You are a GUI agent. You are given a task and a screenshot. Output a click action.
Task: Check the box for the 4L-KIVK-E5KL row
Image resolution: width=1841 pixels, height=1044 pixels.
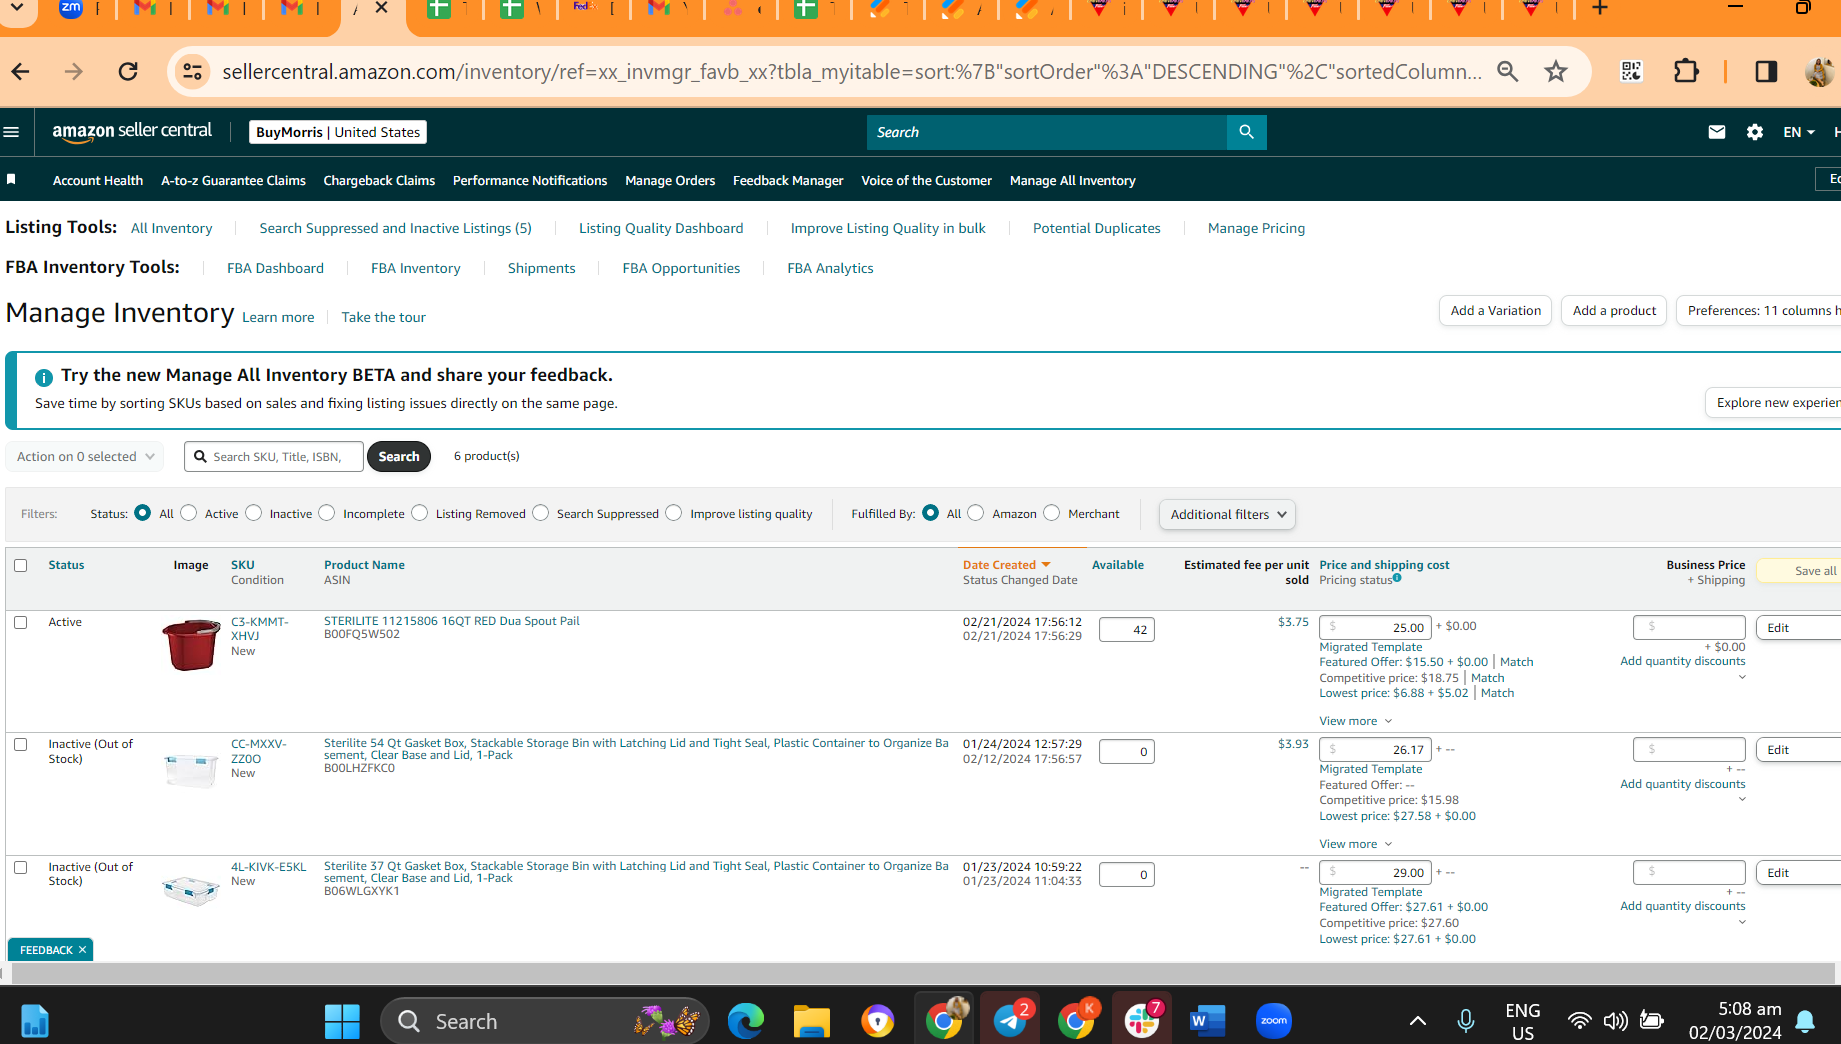pyautogui.click(x=20, y=867)
